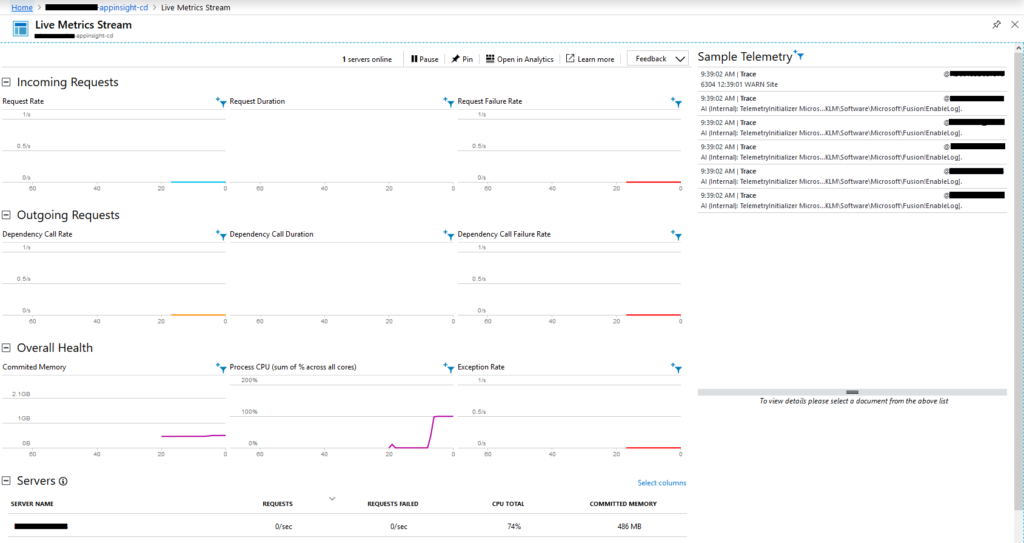Click sort chevron beside Requests column
Screen dimensions: 1024x543
pyautogui.click(x=332, y=499)
